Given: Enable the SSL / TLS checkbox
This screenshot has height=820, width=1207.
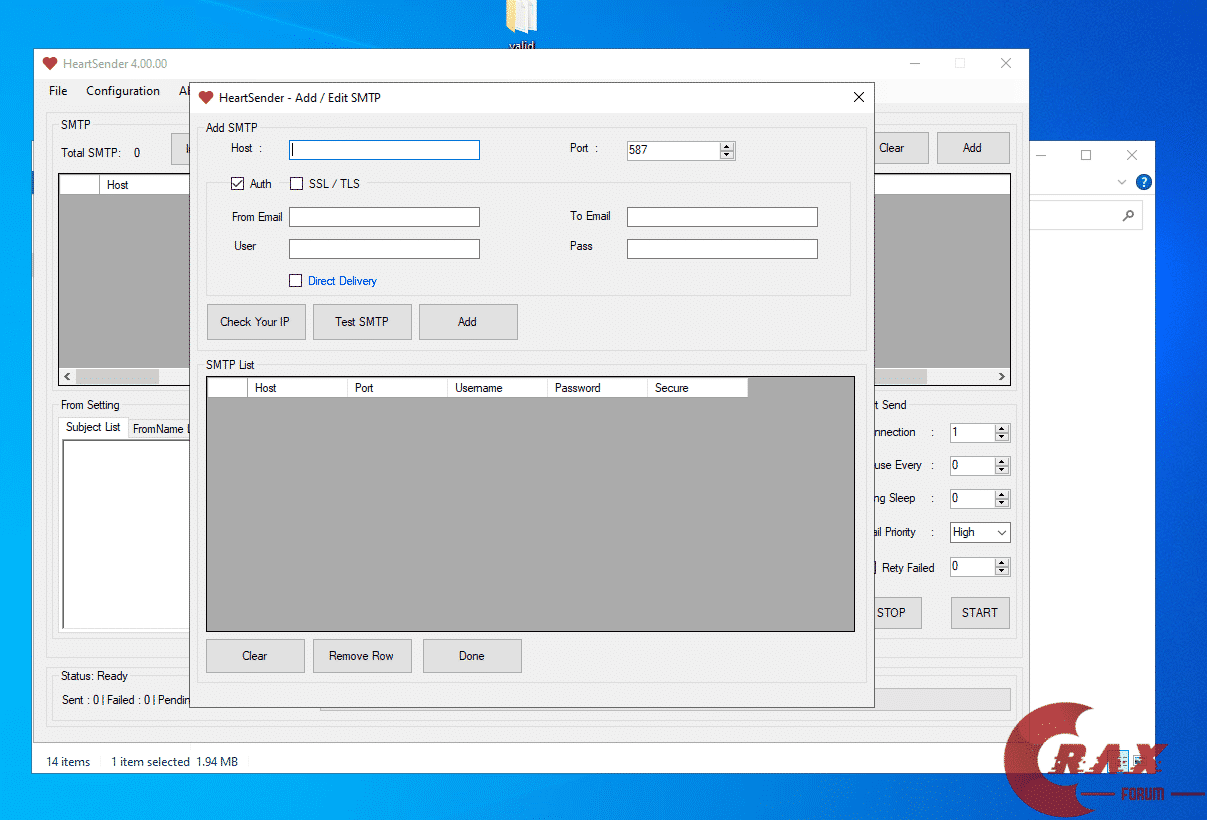Looking at the screenshot, I should pyautogui.click(x=296, y=184).
